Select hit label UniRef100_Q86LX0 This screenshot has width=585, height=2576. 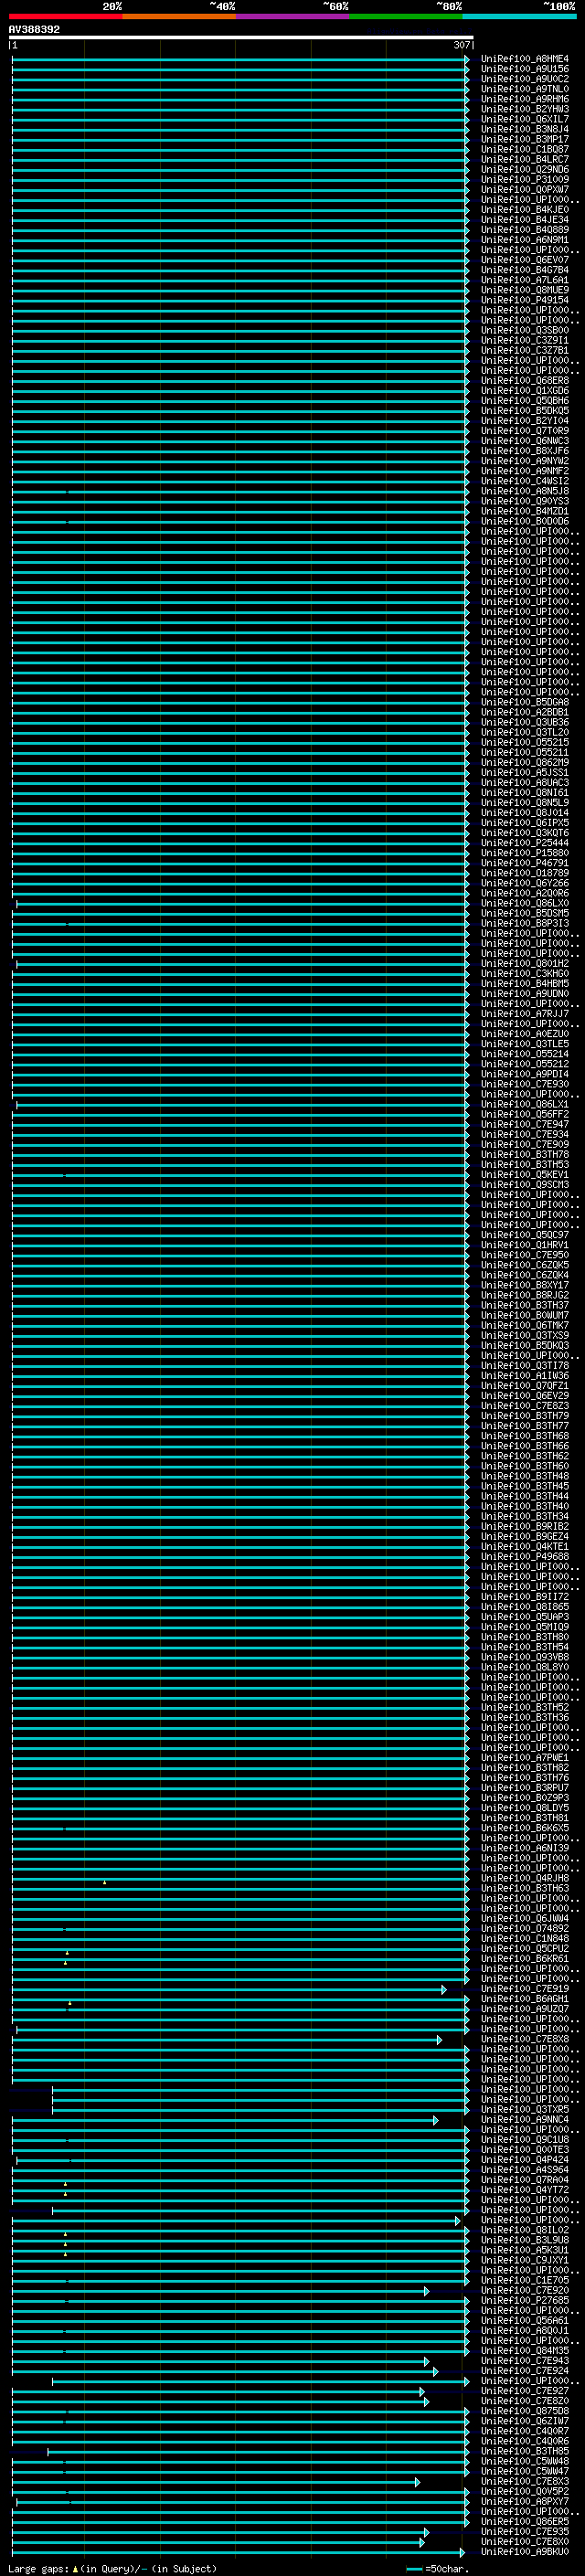(x=525, y=903)
